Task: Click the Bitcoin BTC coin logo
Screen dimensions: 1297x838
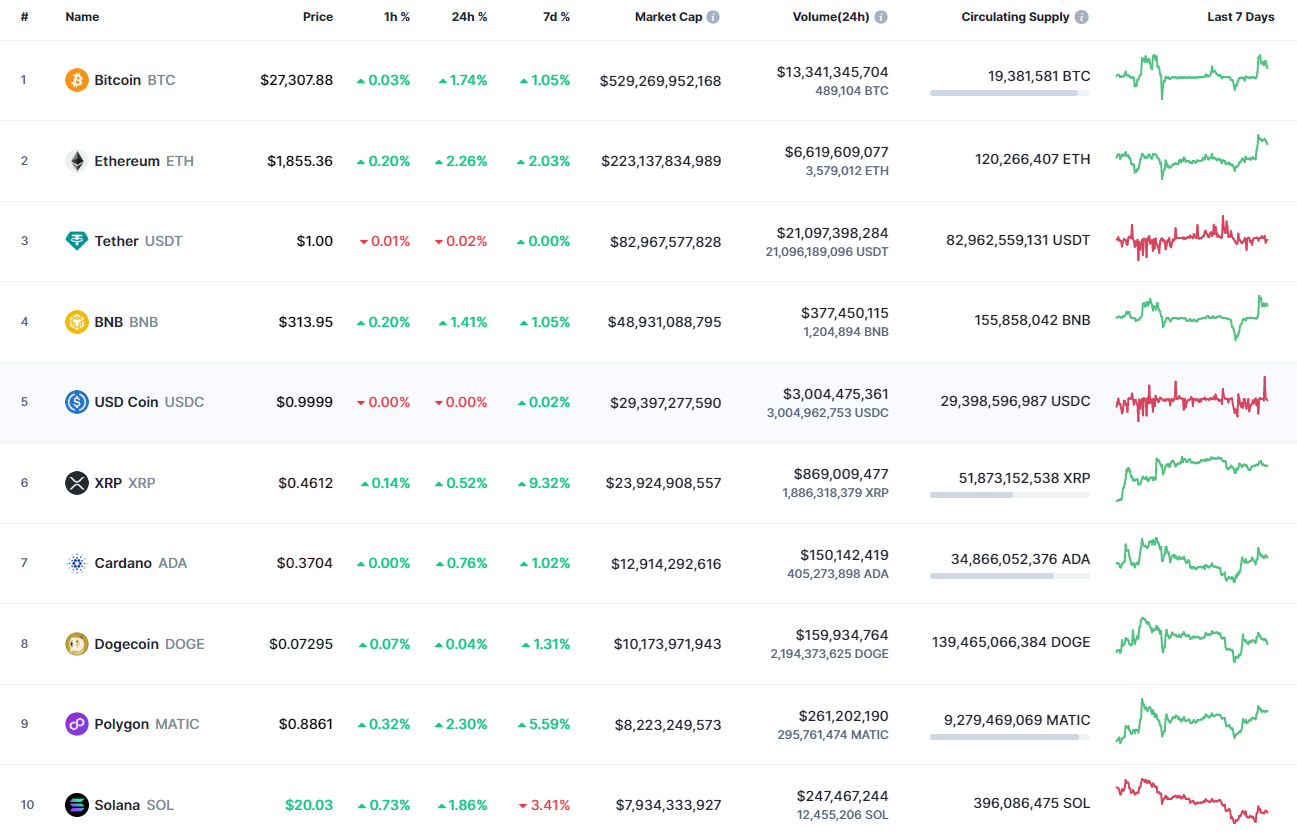Action: [76, 80]
